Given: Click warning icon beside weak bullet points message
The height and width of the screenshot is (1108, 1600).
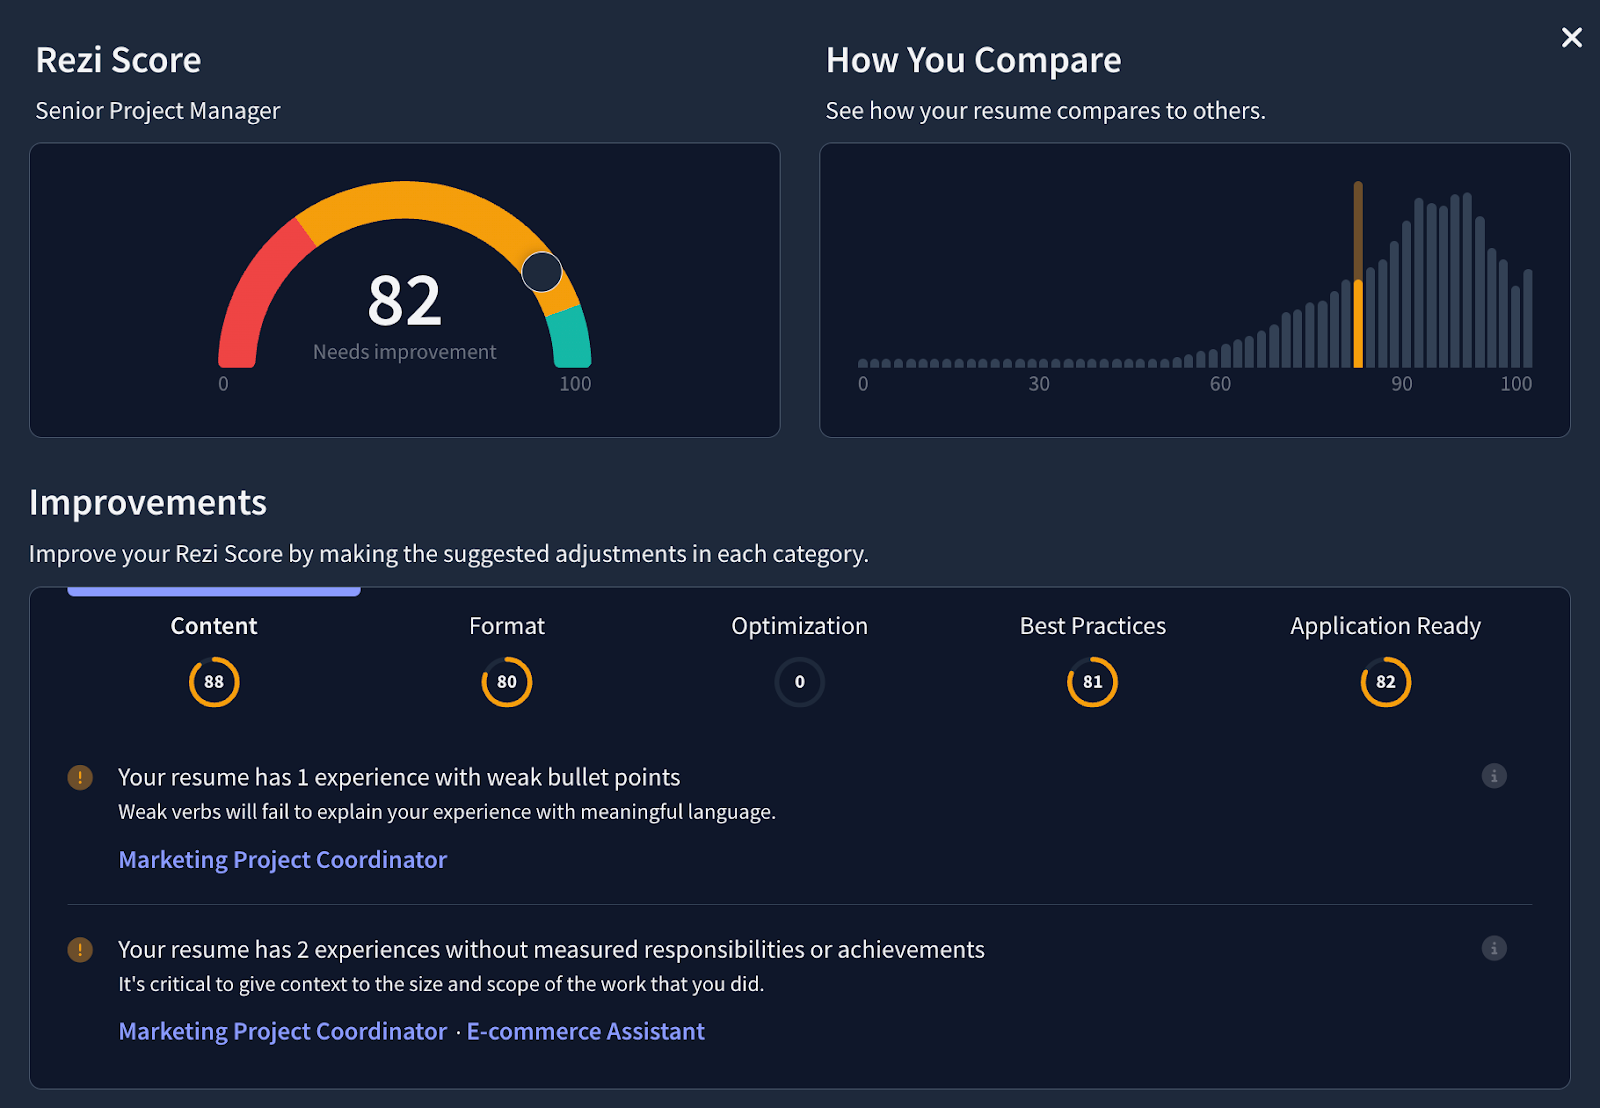Looking at the screenshot, I should (x=80, y=777).
